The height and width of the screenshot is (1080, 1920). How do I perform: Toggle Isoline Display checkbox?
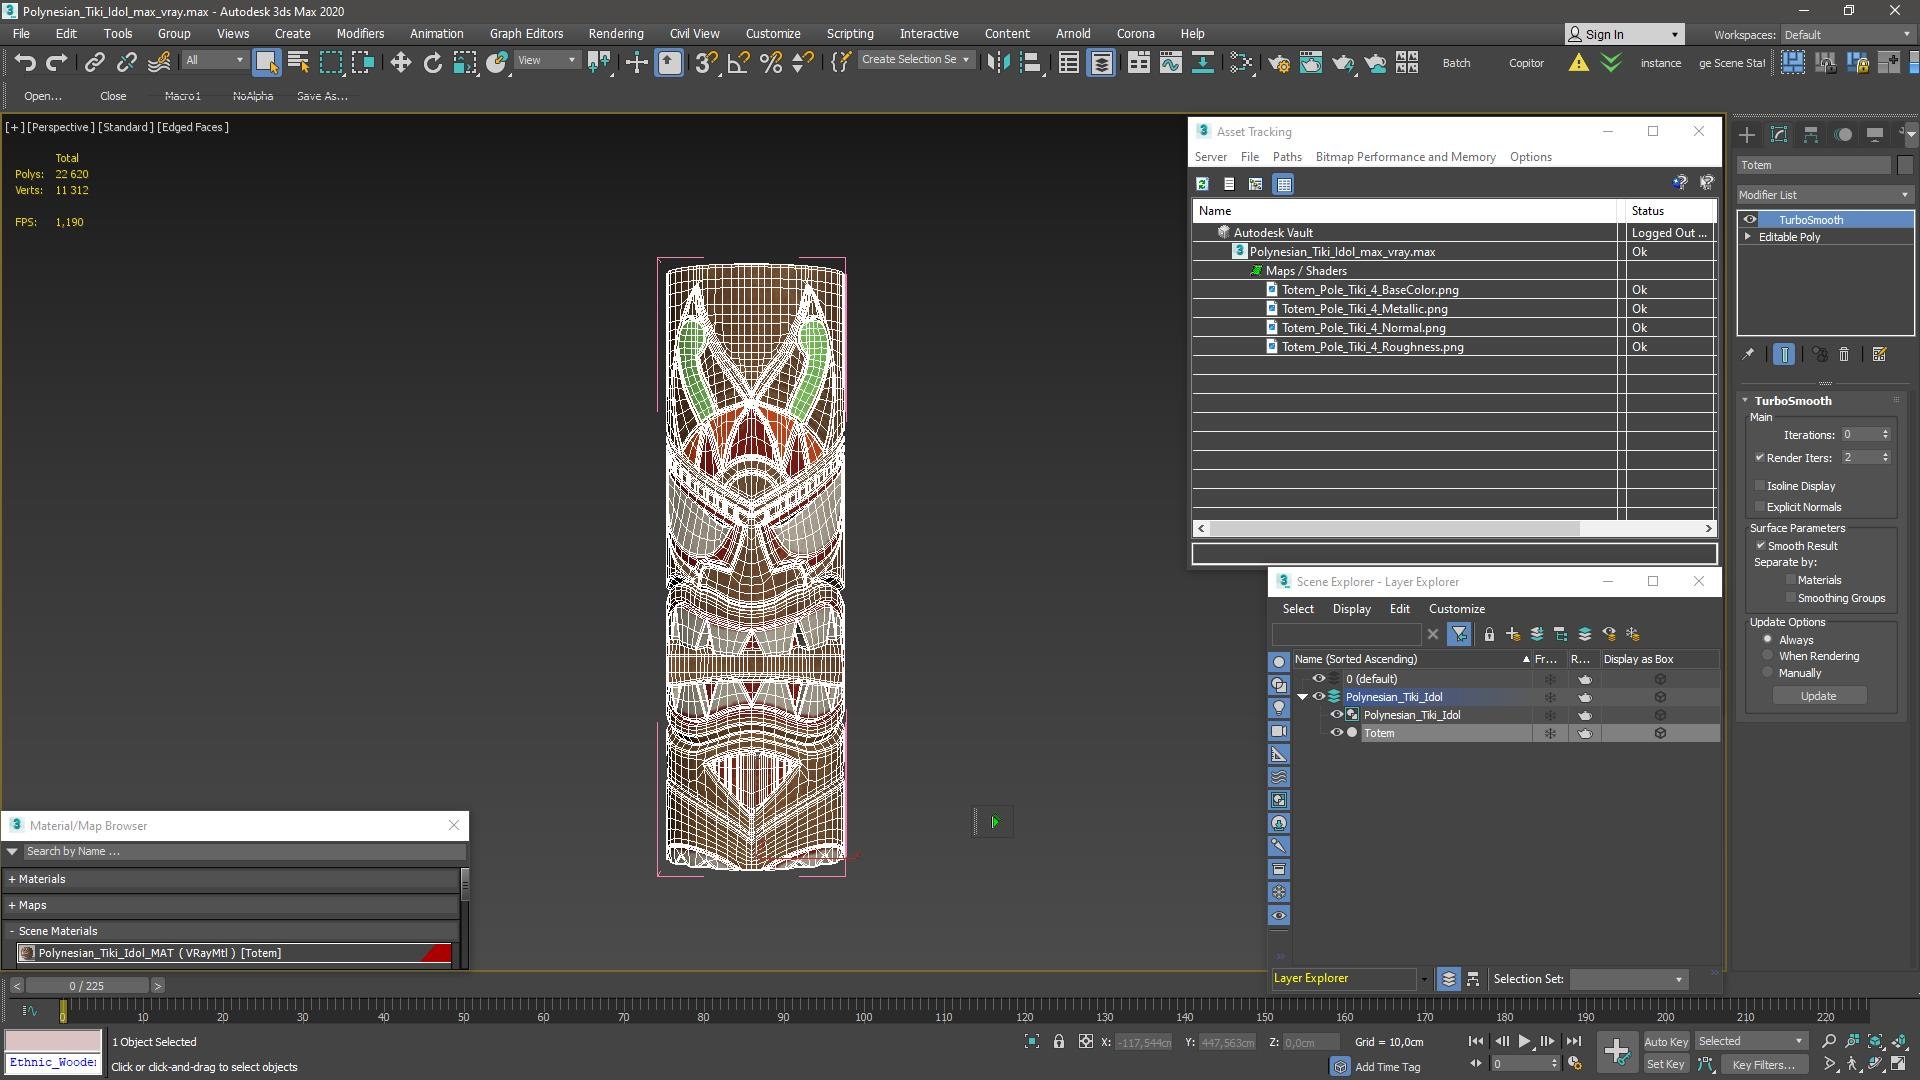(1760, 486)
